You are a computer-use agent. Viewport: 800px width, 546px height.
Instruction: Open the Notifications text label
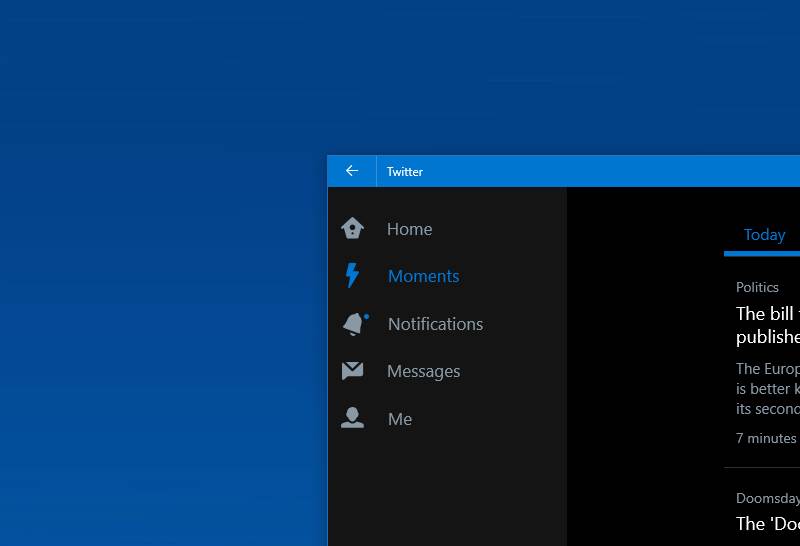(435, 324)
